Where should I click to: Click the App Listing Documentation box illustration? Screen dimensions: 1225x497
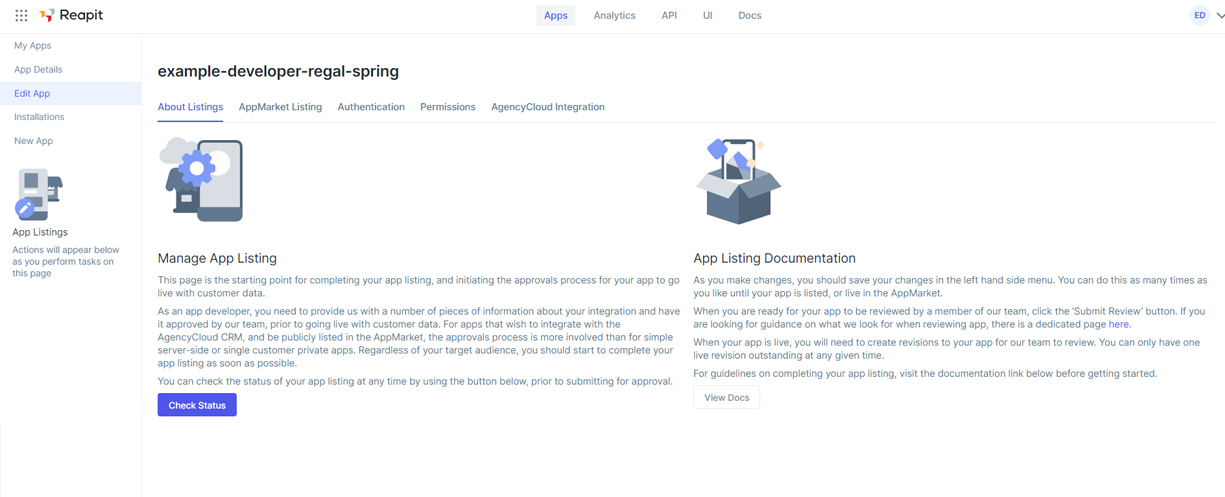click(737, 182)
